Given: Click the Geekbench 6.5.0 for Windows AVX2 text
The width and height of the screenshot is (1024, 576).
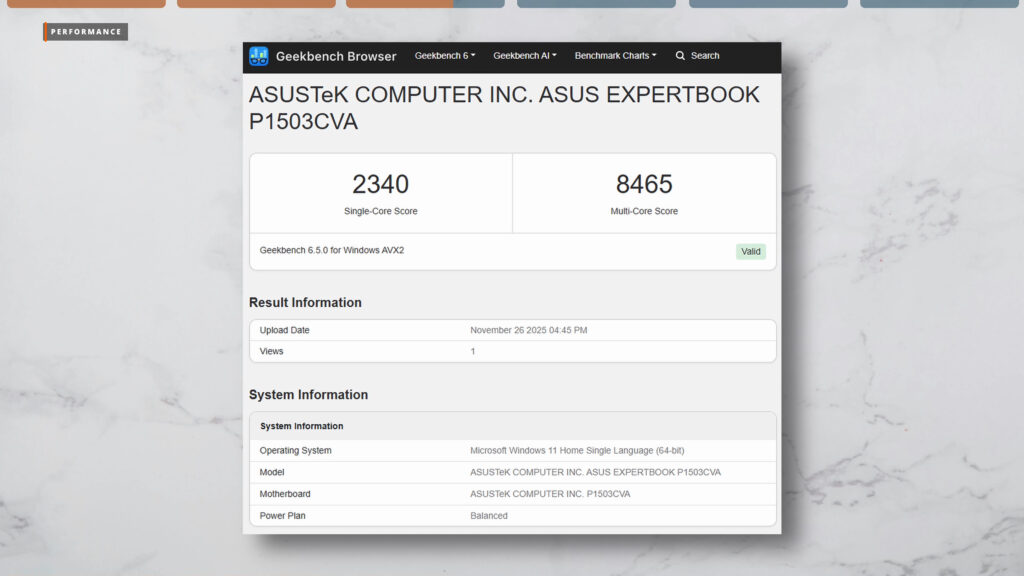Looking at the screenshot, I should coord(332,250).
